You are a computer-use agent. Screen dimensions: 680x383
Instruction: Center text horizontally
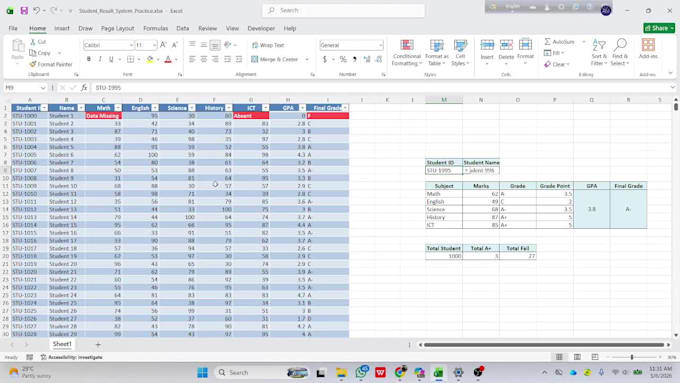203,59
